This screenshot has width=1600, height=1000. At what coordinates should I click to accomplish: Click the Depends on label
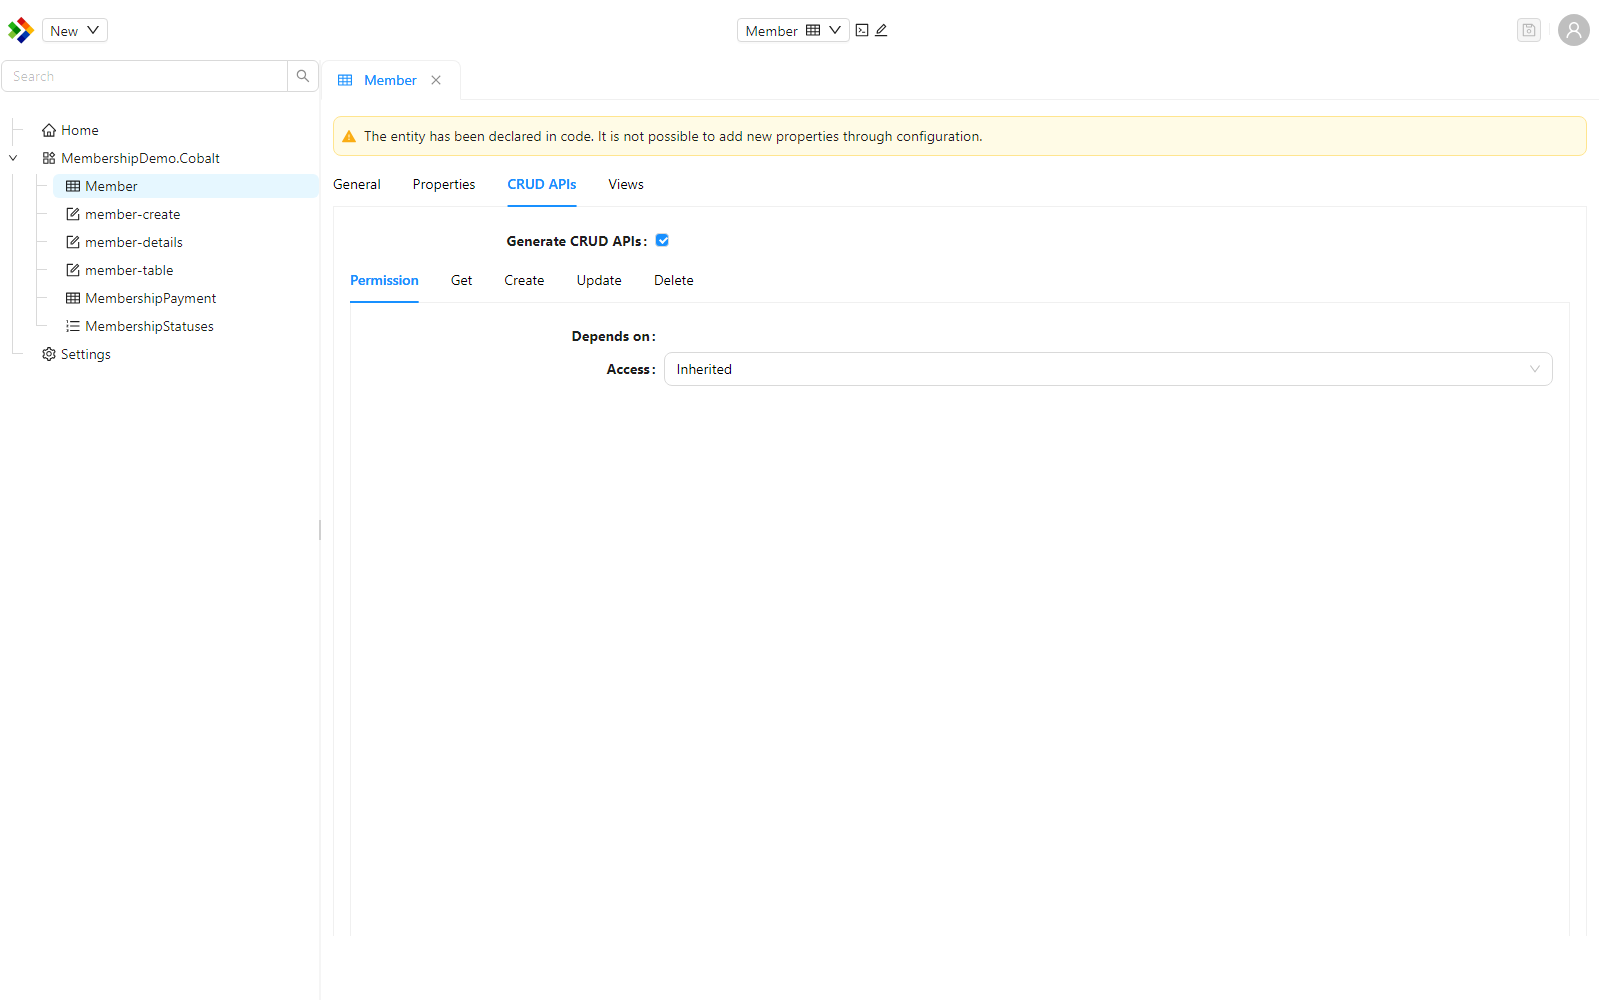(613, 336)
